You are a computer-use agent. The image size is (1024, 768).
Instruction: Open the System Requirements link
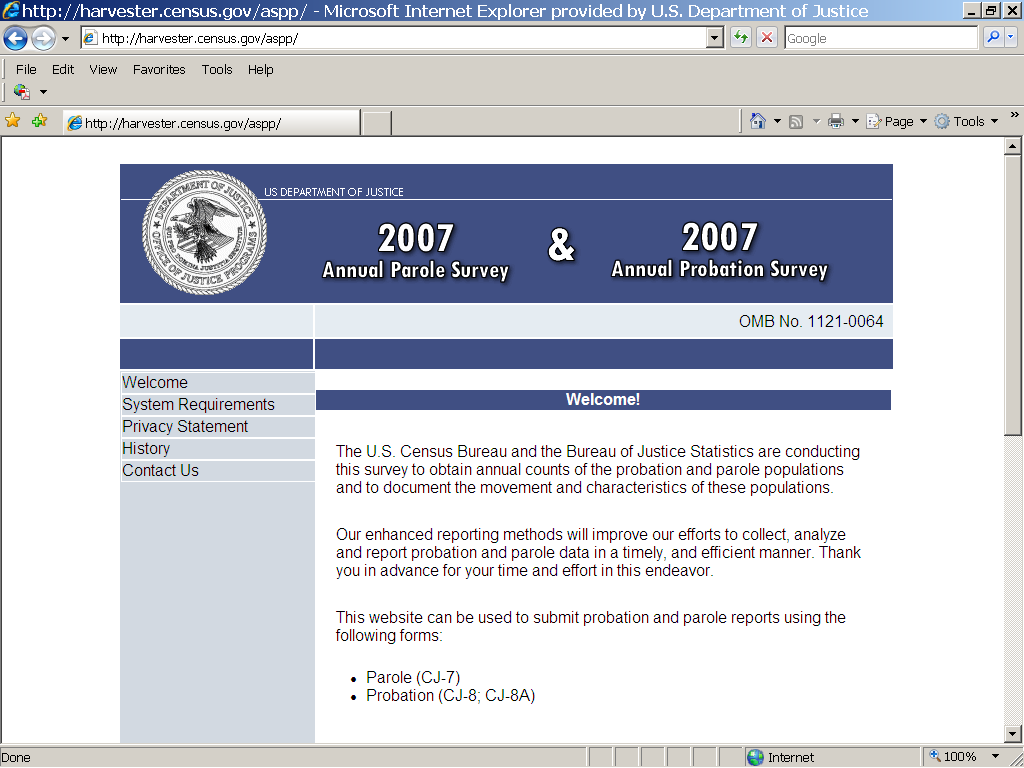click(x=198, y=404)
